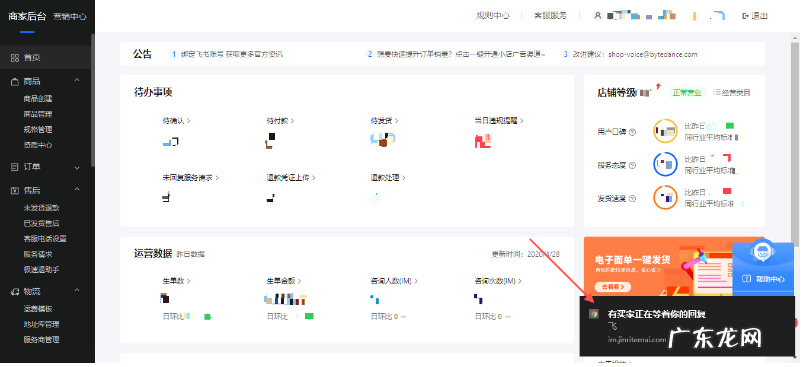Click the sidebar vertical scrollbar

[92, 100]
